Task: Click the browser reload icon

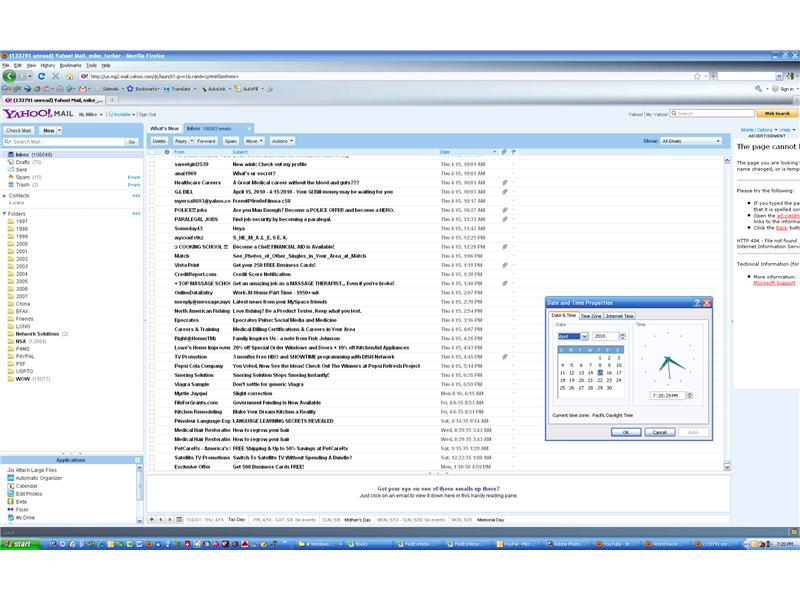Action: pos(41,76)
